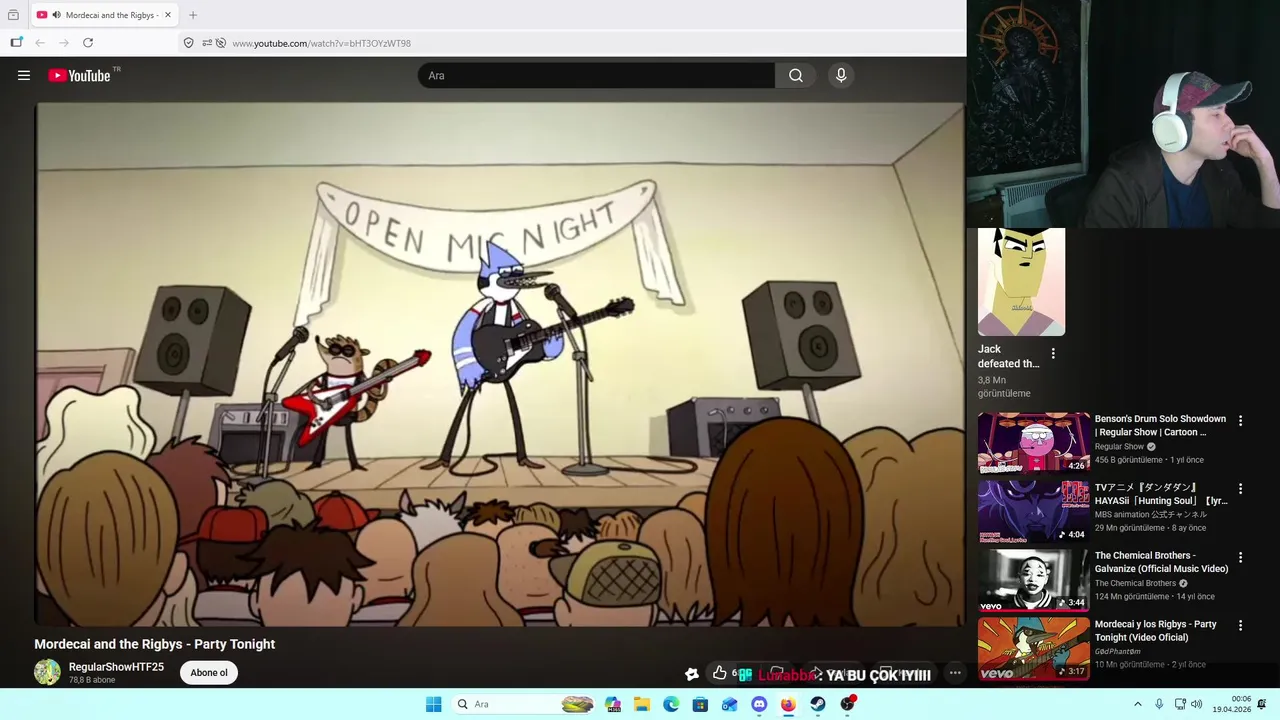Screen dimensions: 1280x720
Task: Click the sparkle icon beside the like button
Action: [691, 674]
